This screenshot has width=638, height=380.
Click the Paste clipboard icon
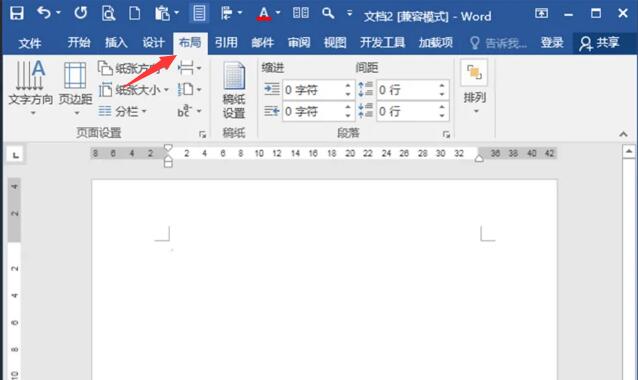pyautogui.click(x=162, y=13)
